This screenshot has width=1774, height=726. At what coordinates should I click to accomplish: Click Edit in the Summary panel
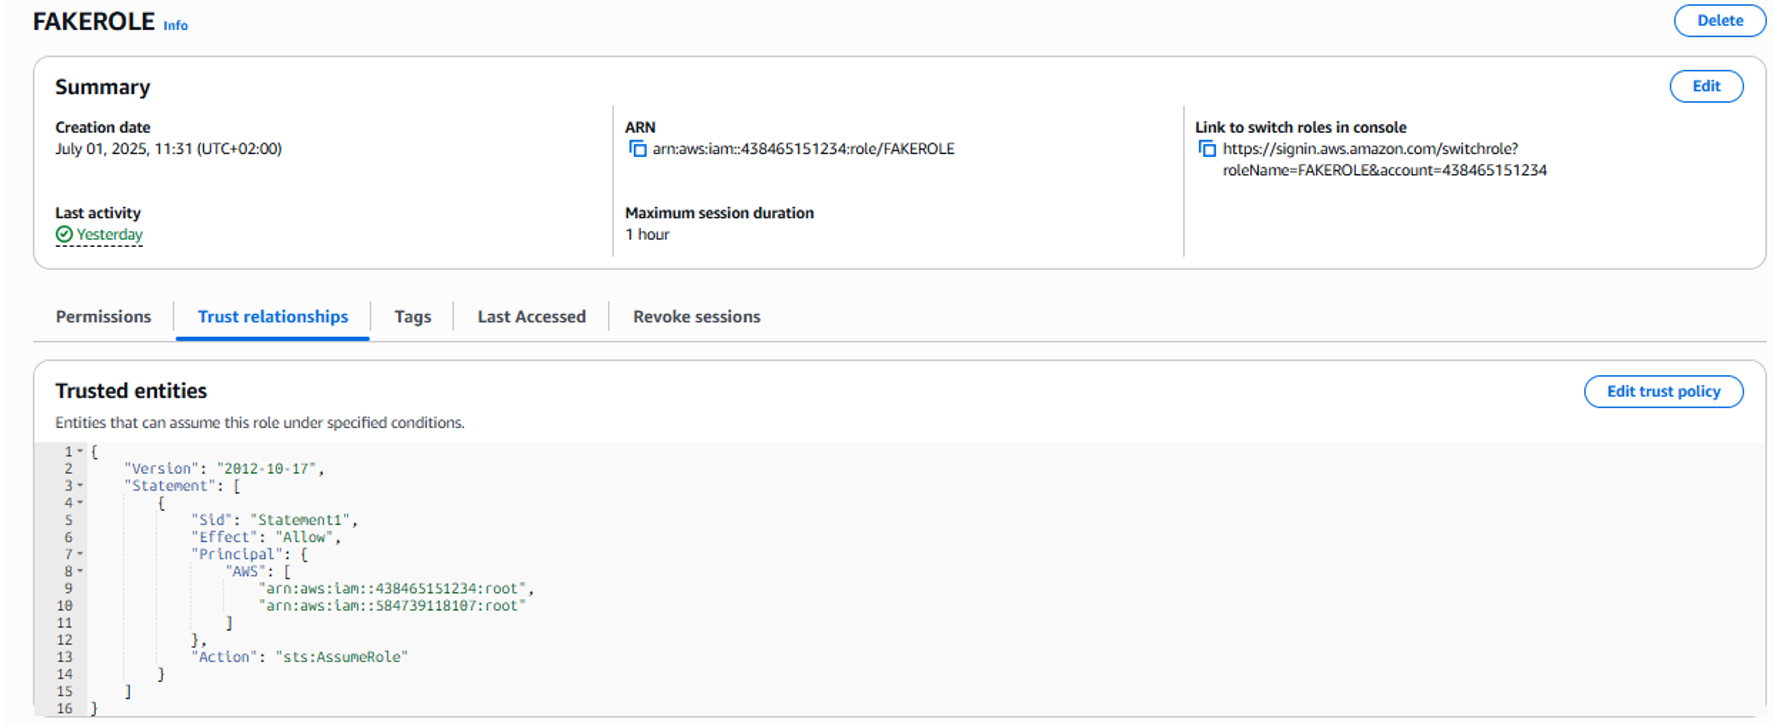coord(1706,86)
